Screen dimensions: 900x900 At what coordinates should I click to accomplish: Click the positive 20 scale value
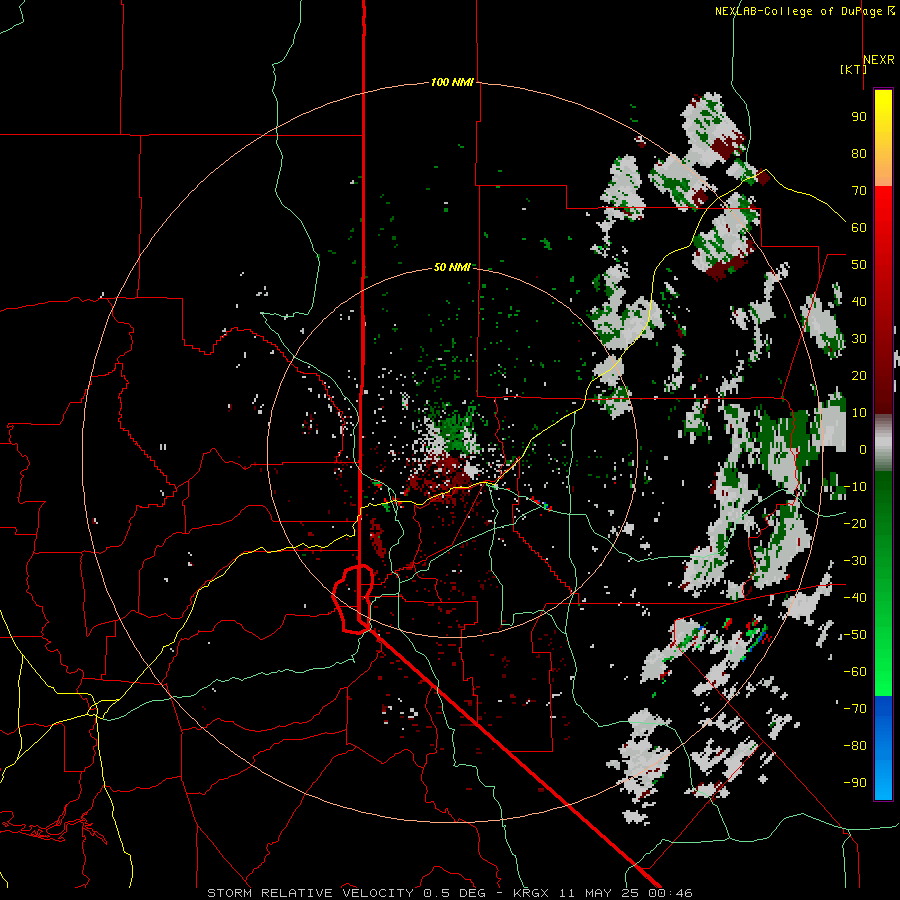point(859,376)
